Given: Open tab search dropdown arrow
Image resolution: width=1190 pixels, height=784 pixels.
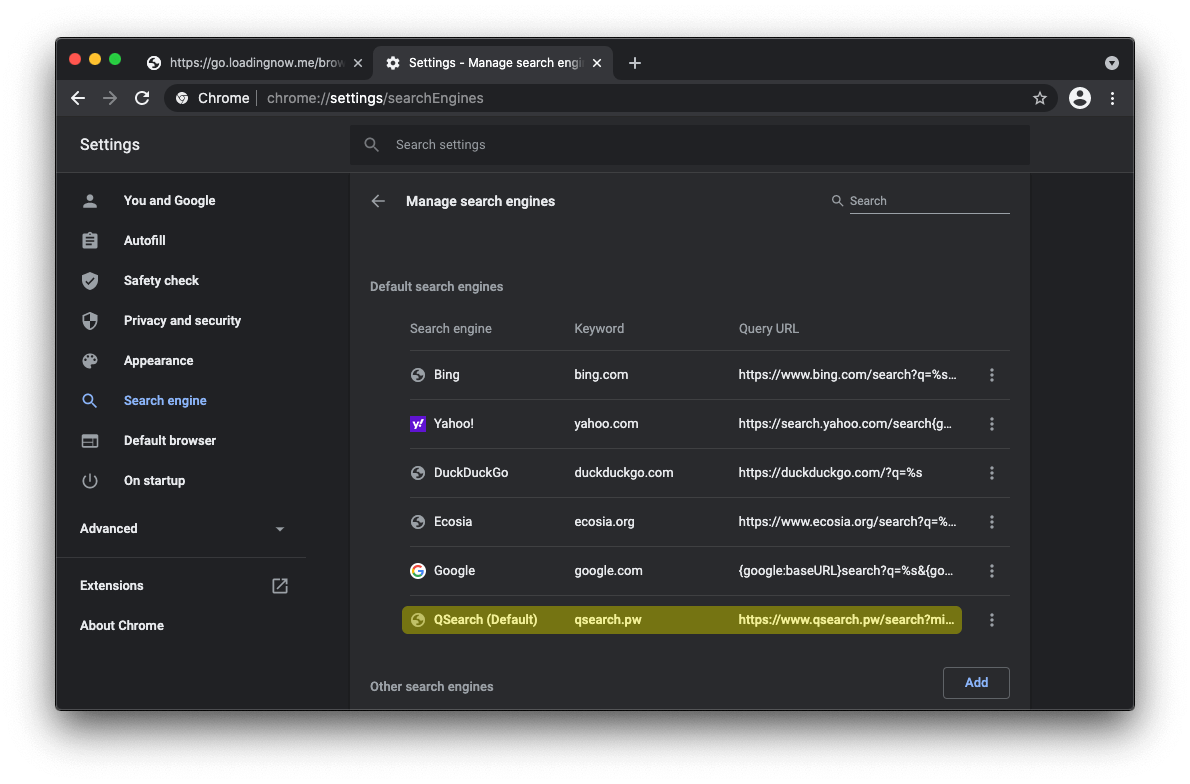Looking at the screenshot, I should (x=1112, y=63).
